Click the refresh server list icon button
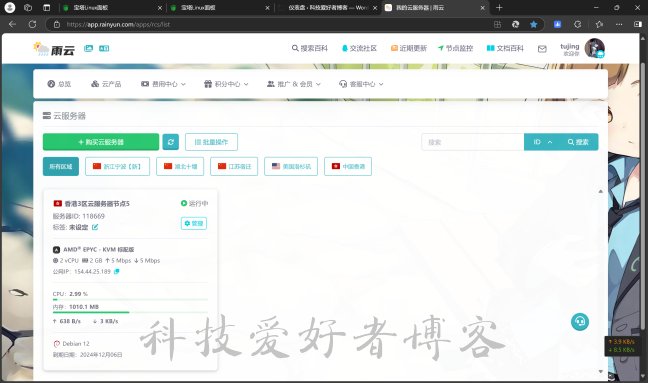This screenshot has width=648, height=383. tap(171, 142)
